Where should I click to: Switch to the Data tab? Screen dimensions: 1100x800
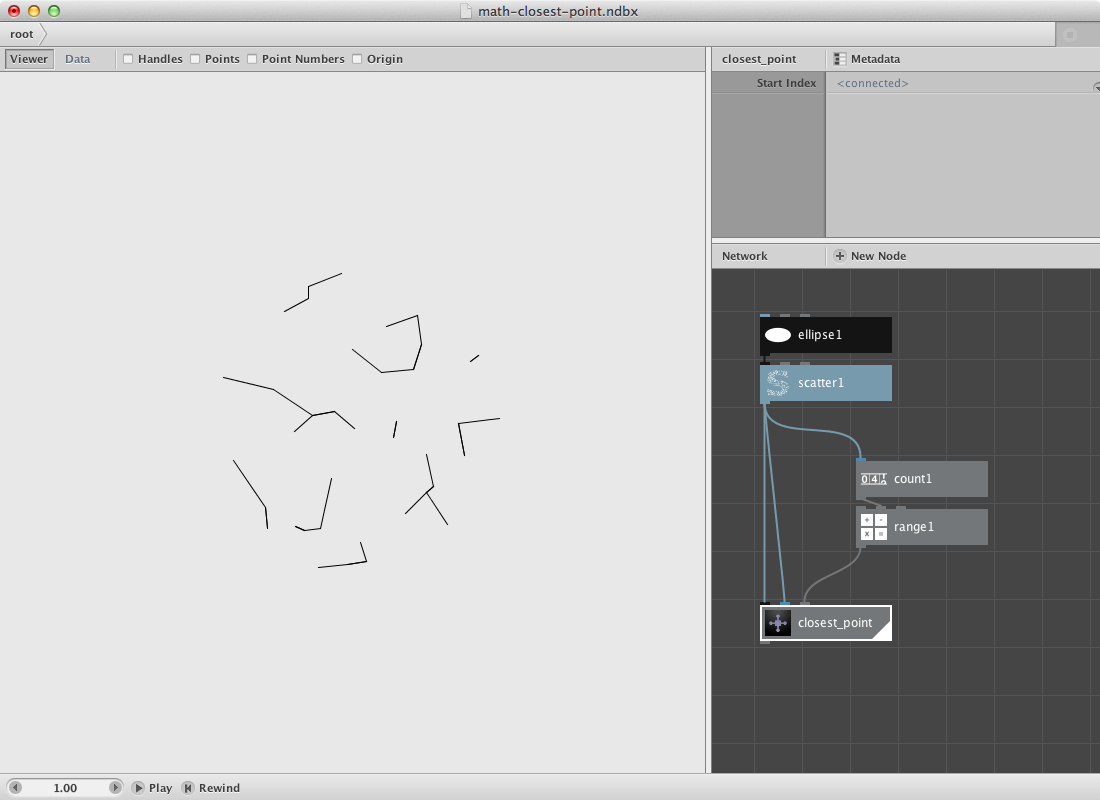(x=78, y=59)
